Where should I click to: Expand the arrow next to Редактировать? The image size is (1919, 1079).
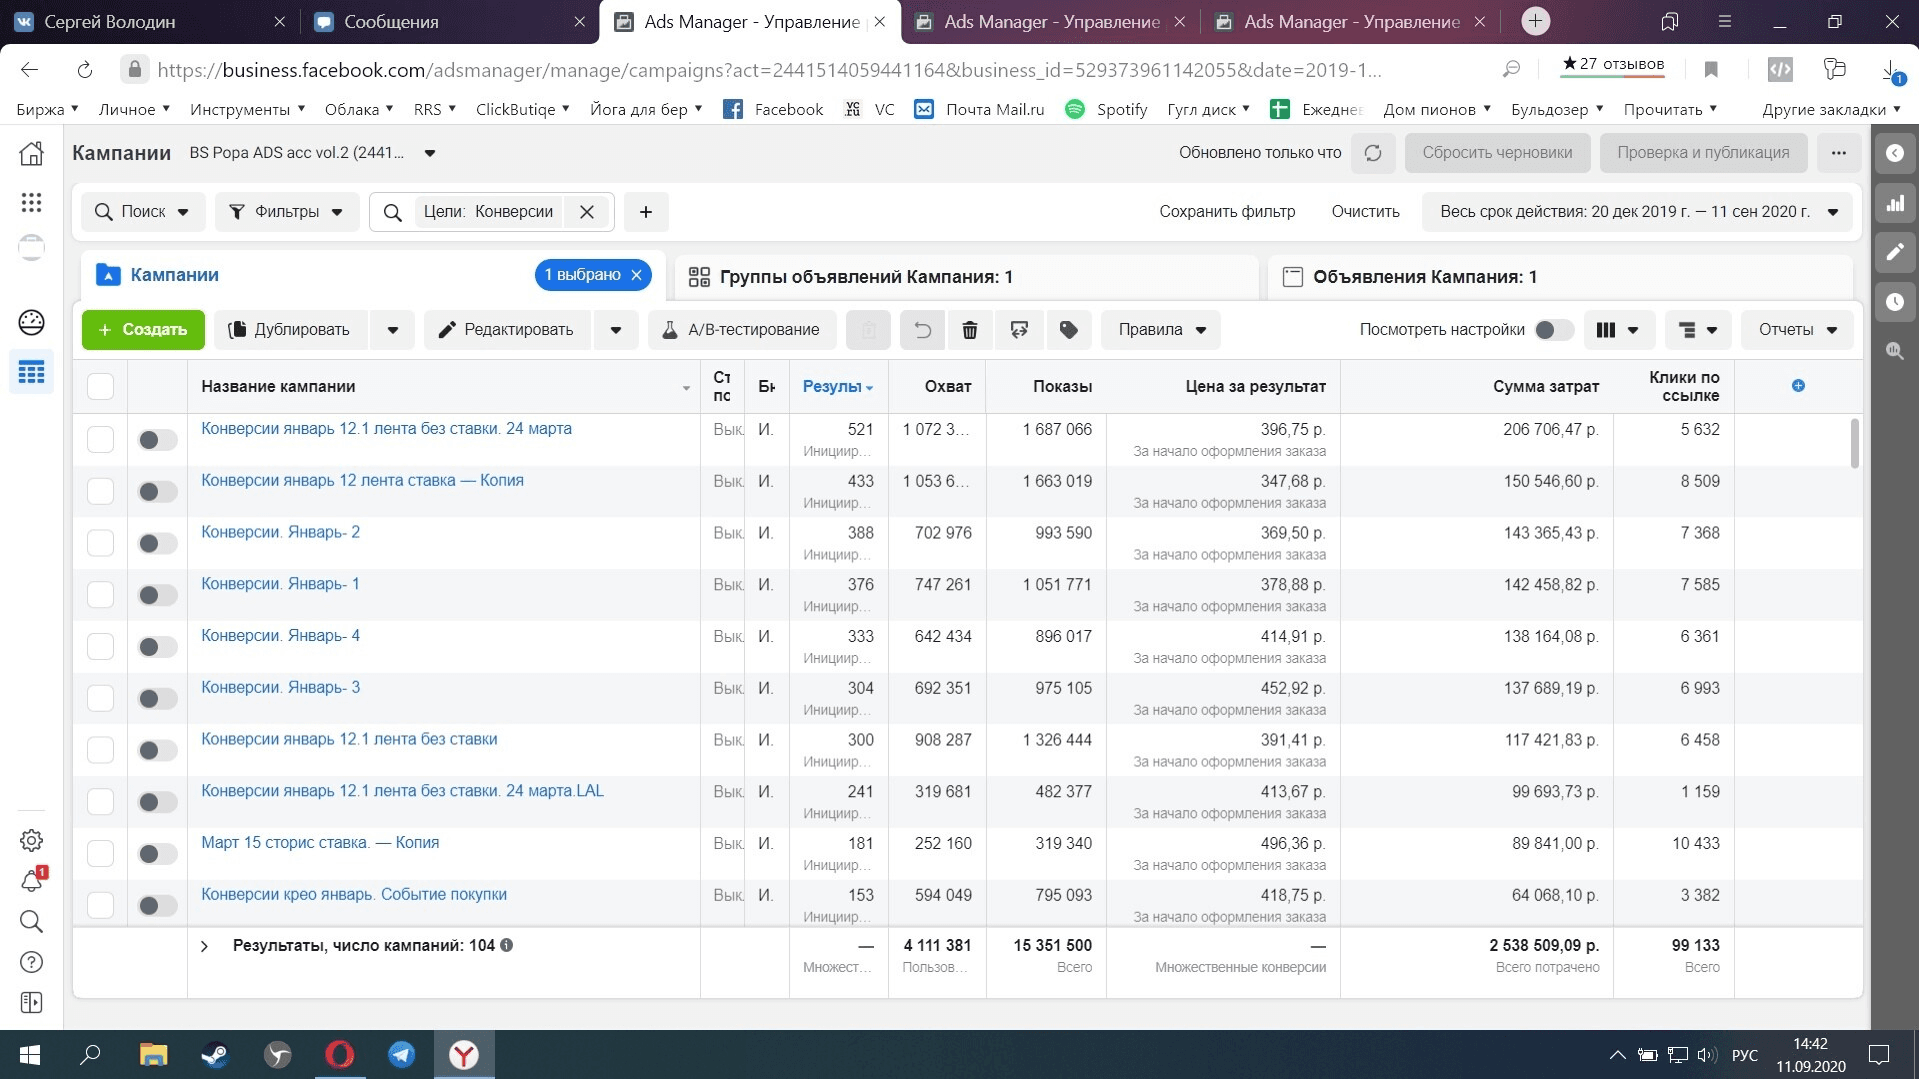616,330
